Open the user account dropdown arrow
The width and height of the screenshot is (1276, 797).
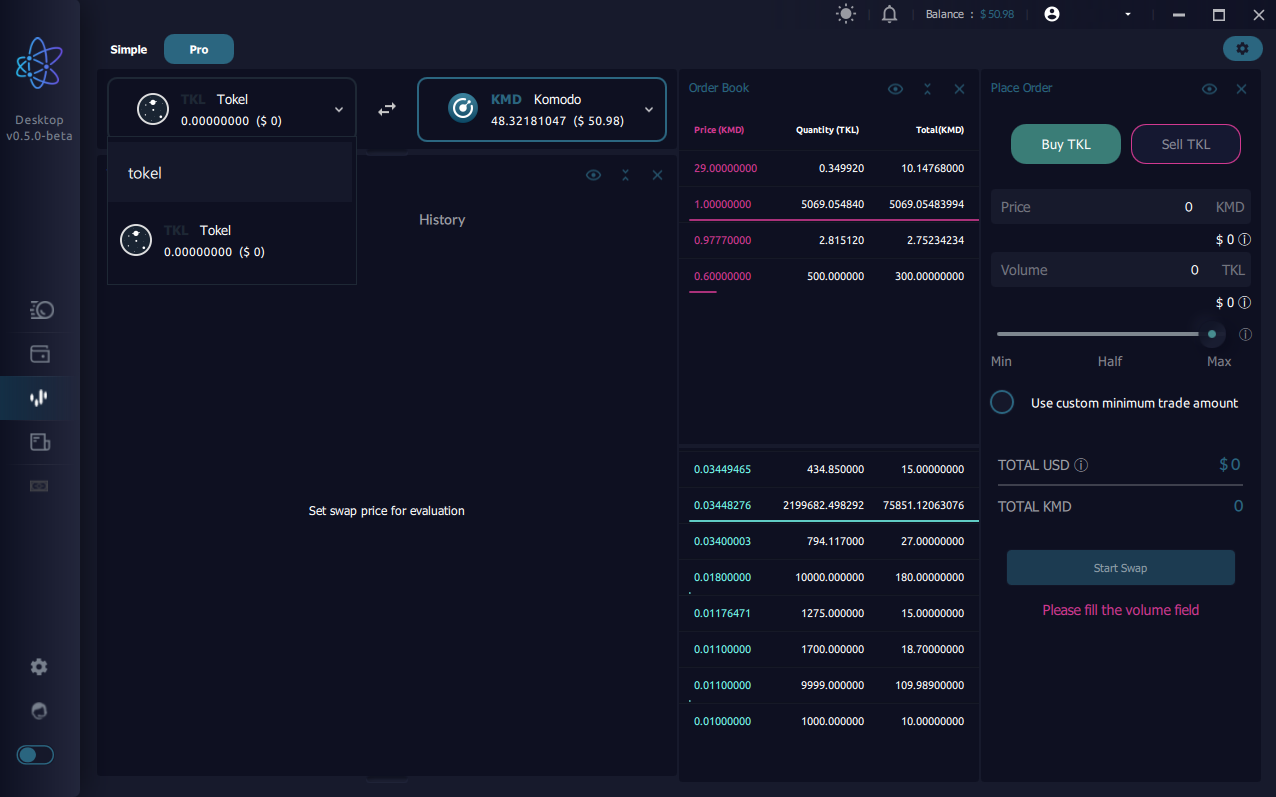coord(1128,15)
